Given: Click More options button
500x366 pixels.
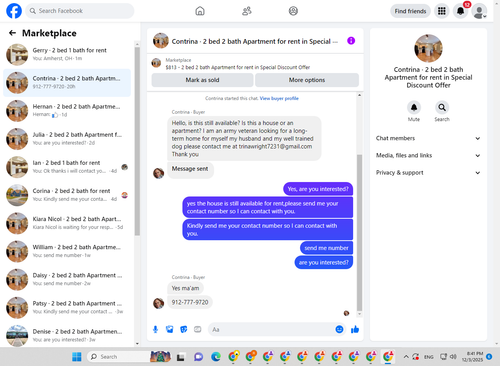Looking at the screenshot, I should pyautogui.click(x=307, y=80).
